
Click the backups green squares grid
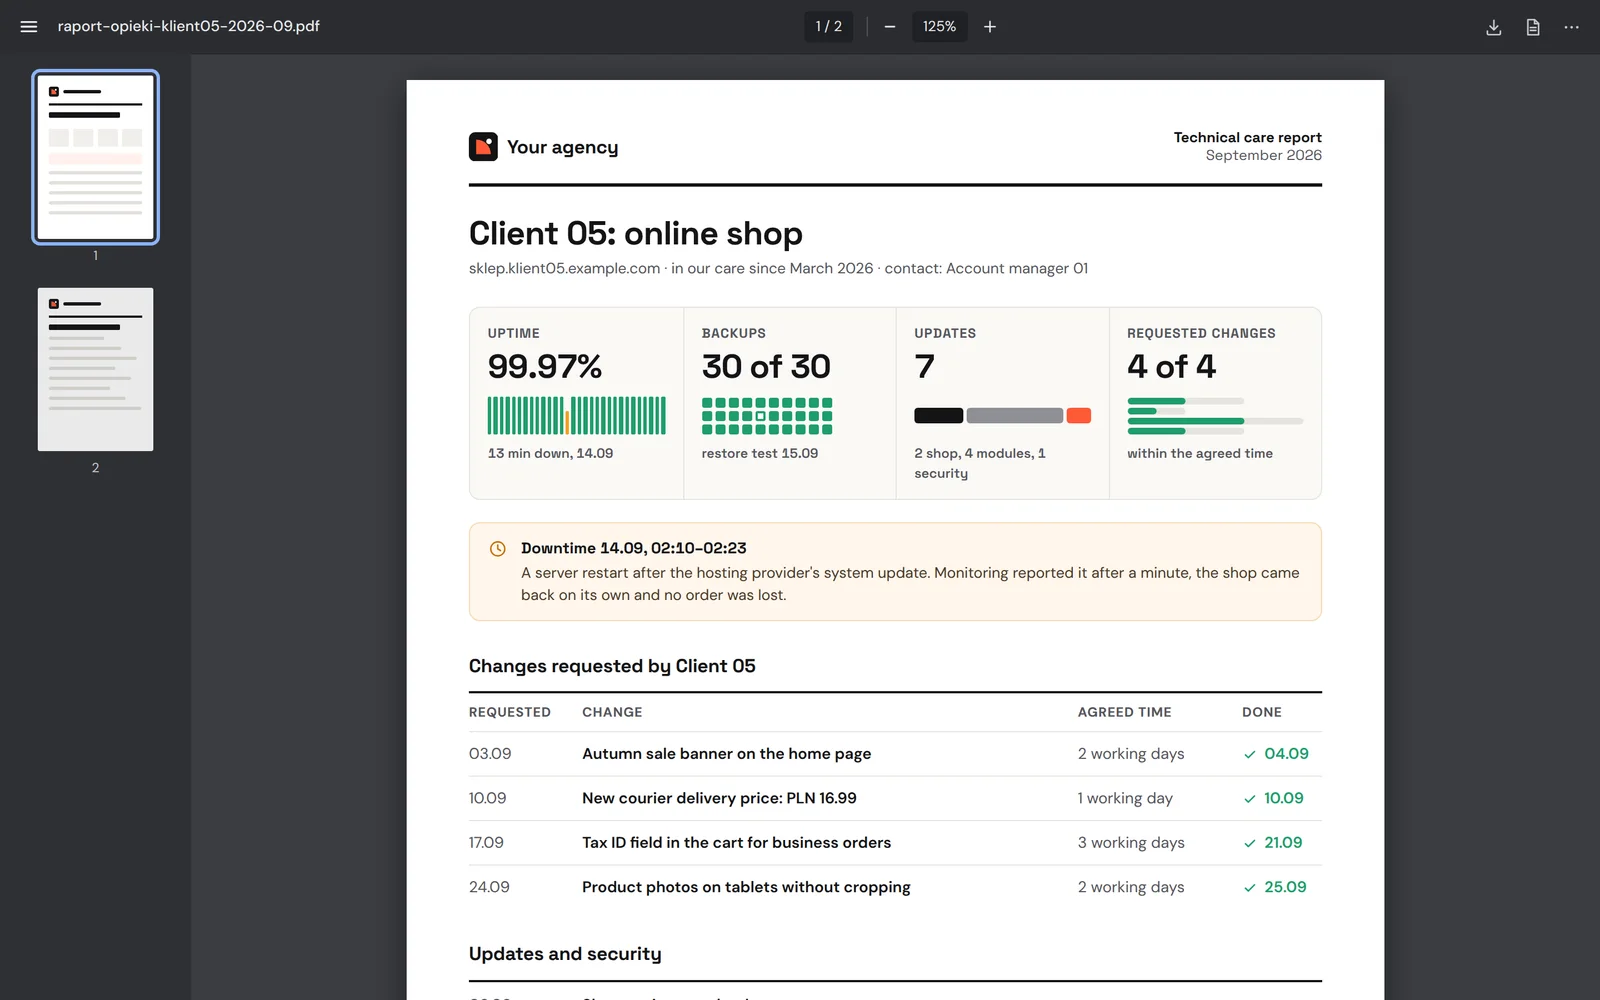(x=767, y=416)
